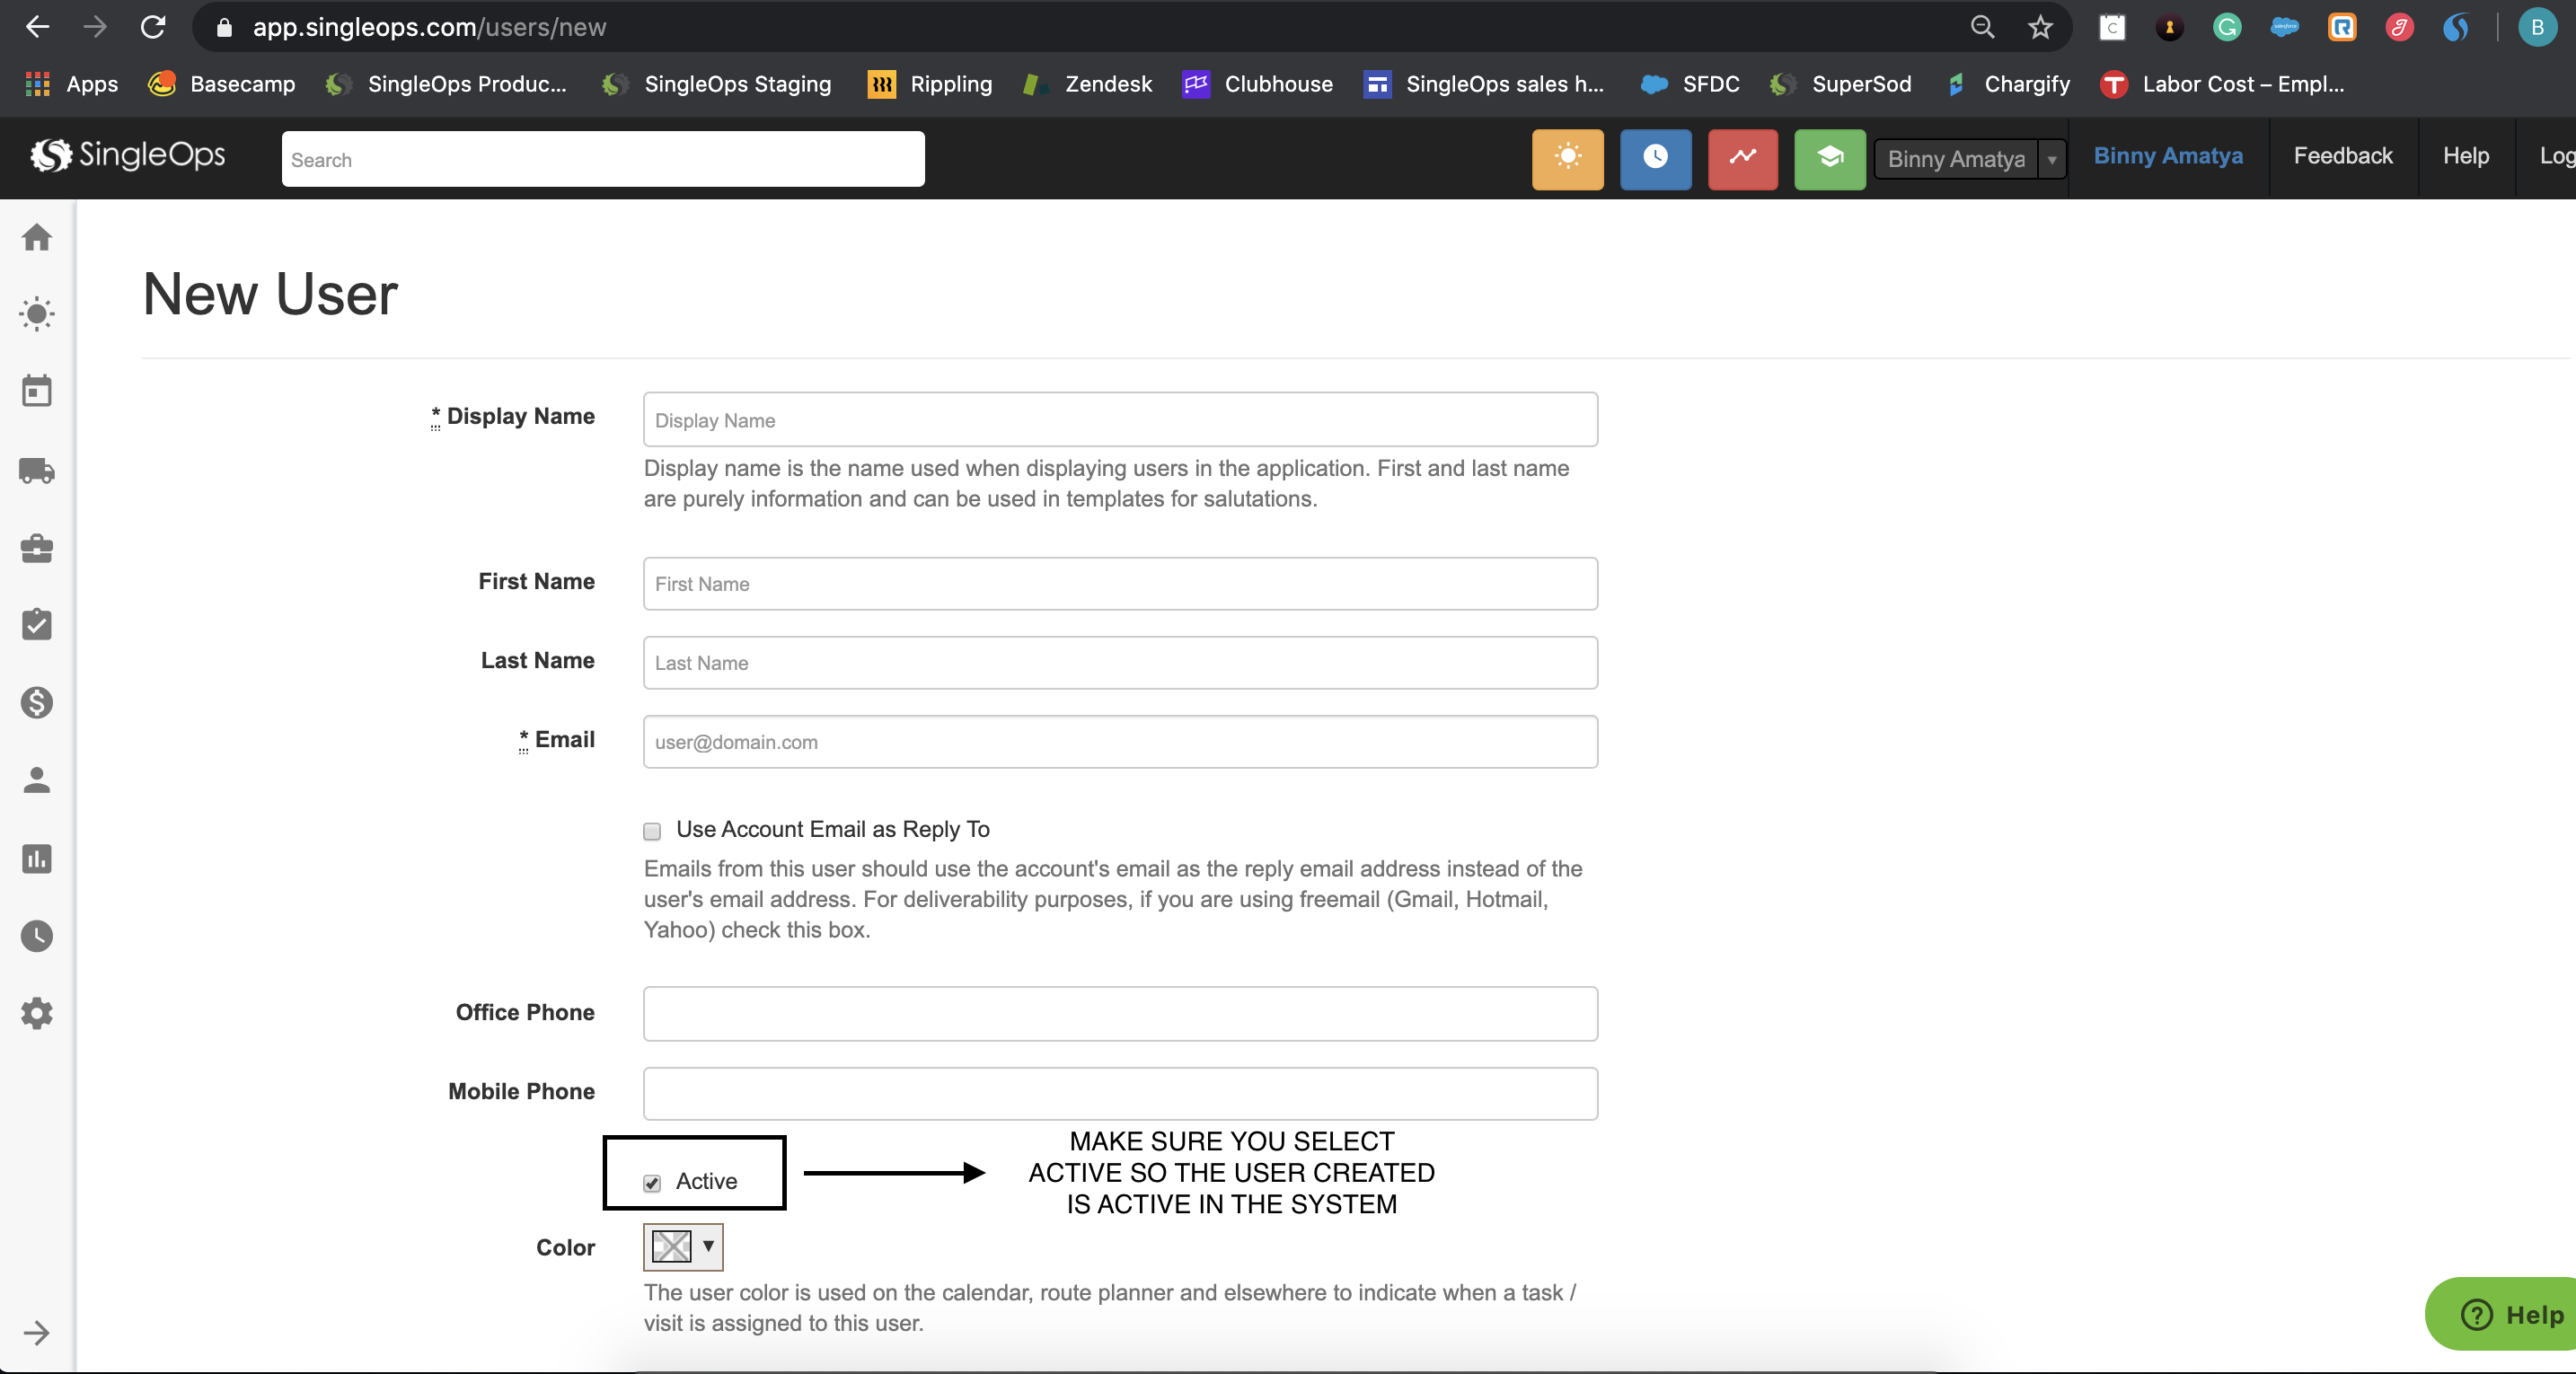2576x1374 pixels.
Task: Open the clock icon in the left sidebar
Action: (x=37, y=936)
